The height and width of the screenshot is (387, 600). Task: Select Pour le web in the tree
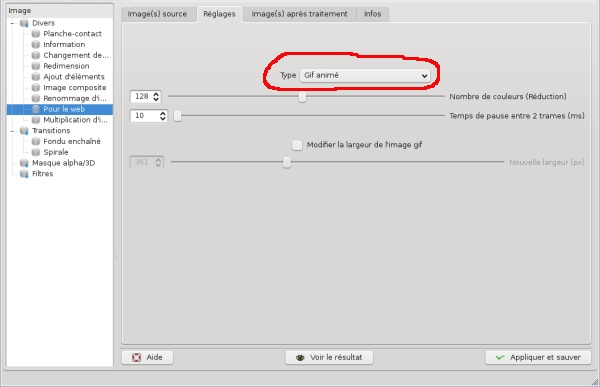[x=64, y=109]
